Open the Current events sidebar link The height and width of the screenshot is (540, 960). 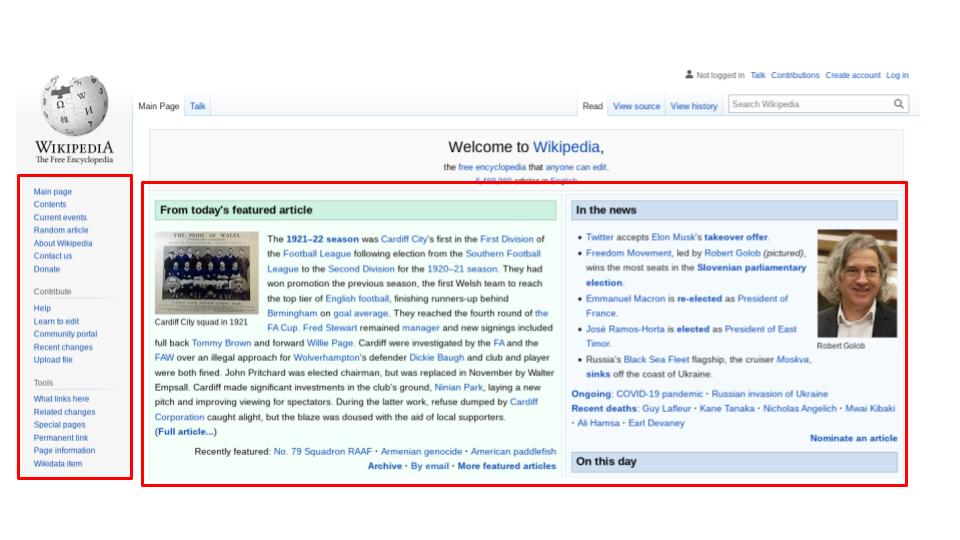[60, 217]
